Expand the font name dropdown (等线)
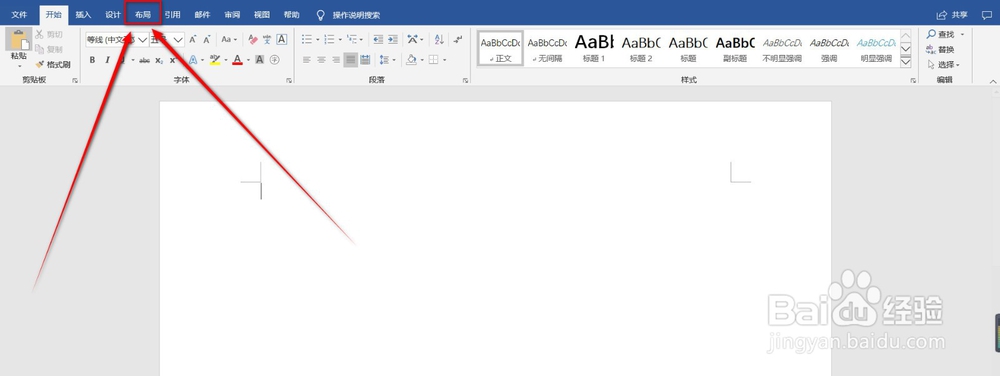Viewport: 1000px width, 376px height. (x=142, y=40)
